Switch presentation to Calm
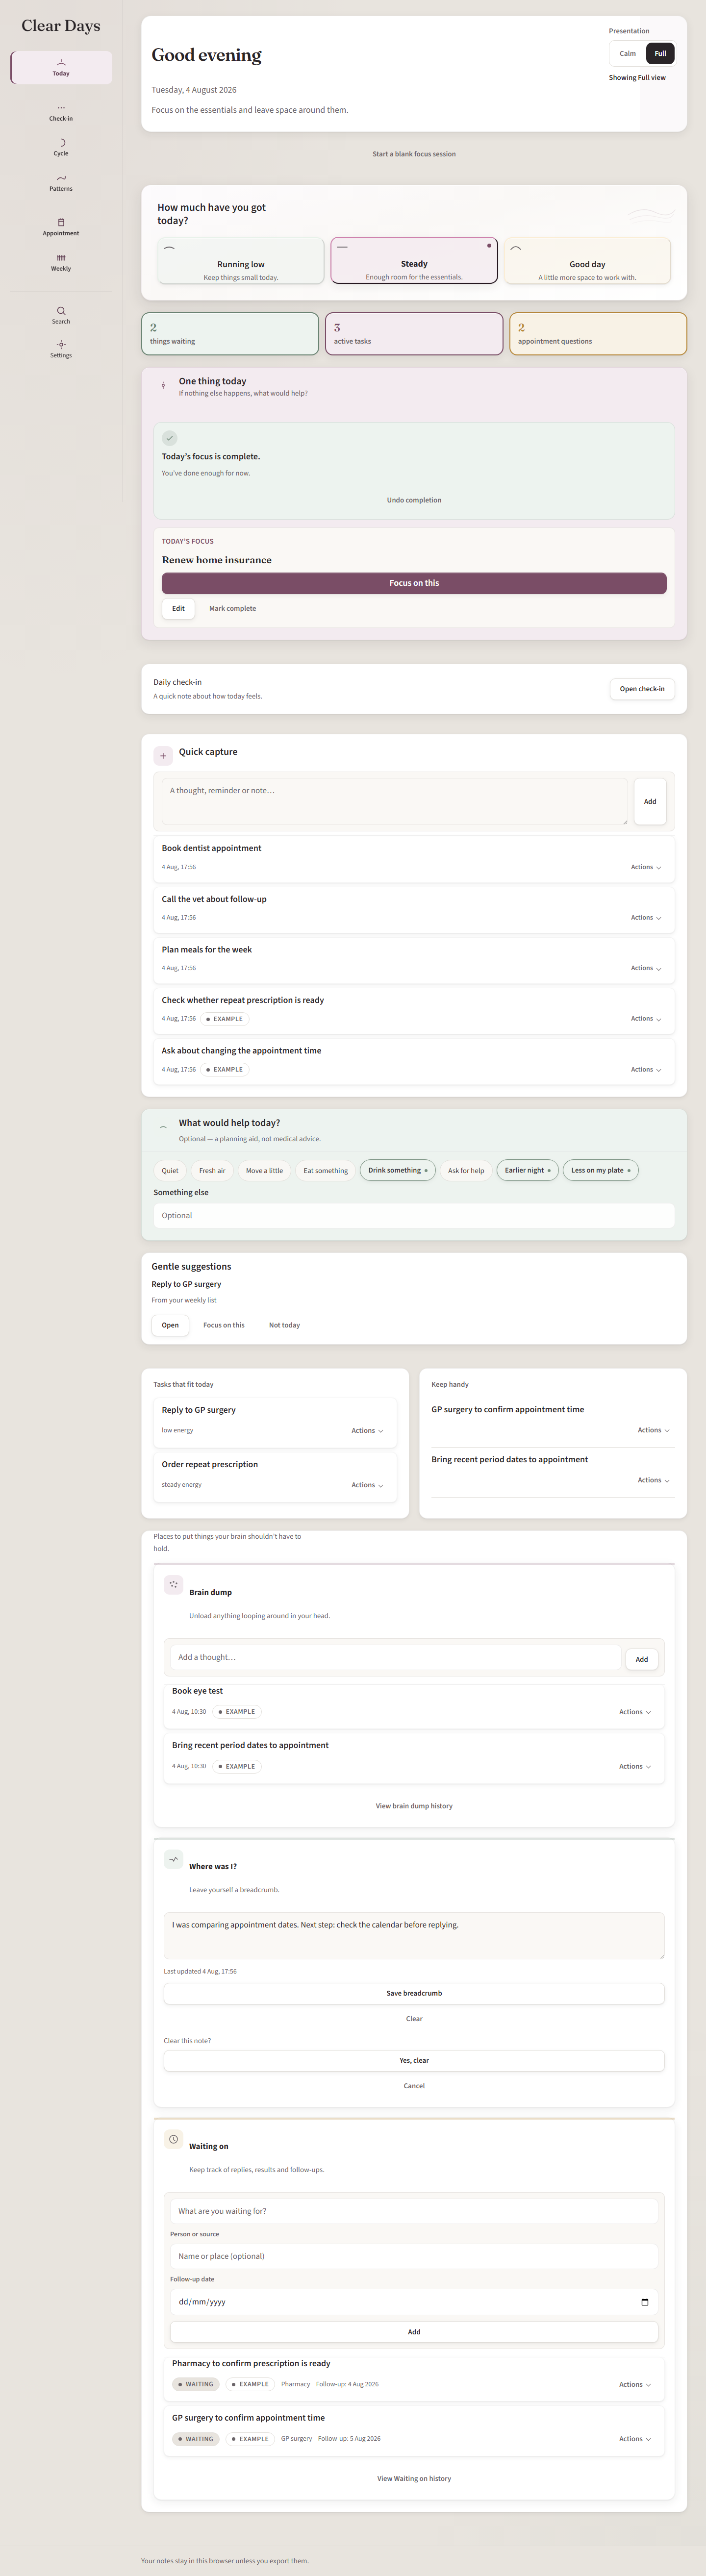Image resolution: width=706 pixels, height=2576 pixels. (x=628, y=54)
